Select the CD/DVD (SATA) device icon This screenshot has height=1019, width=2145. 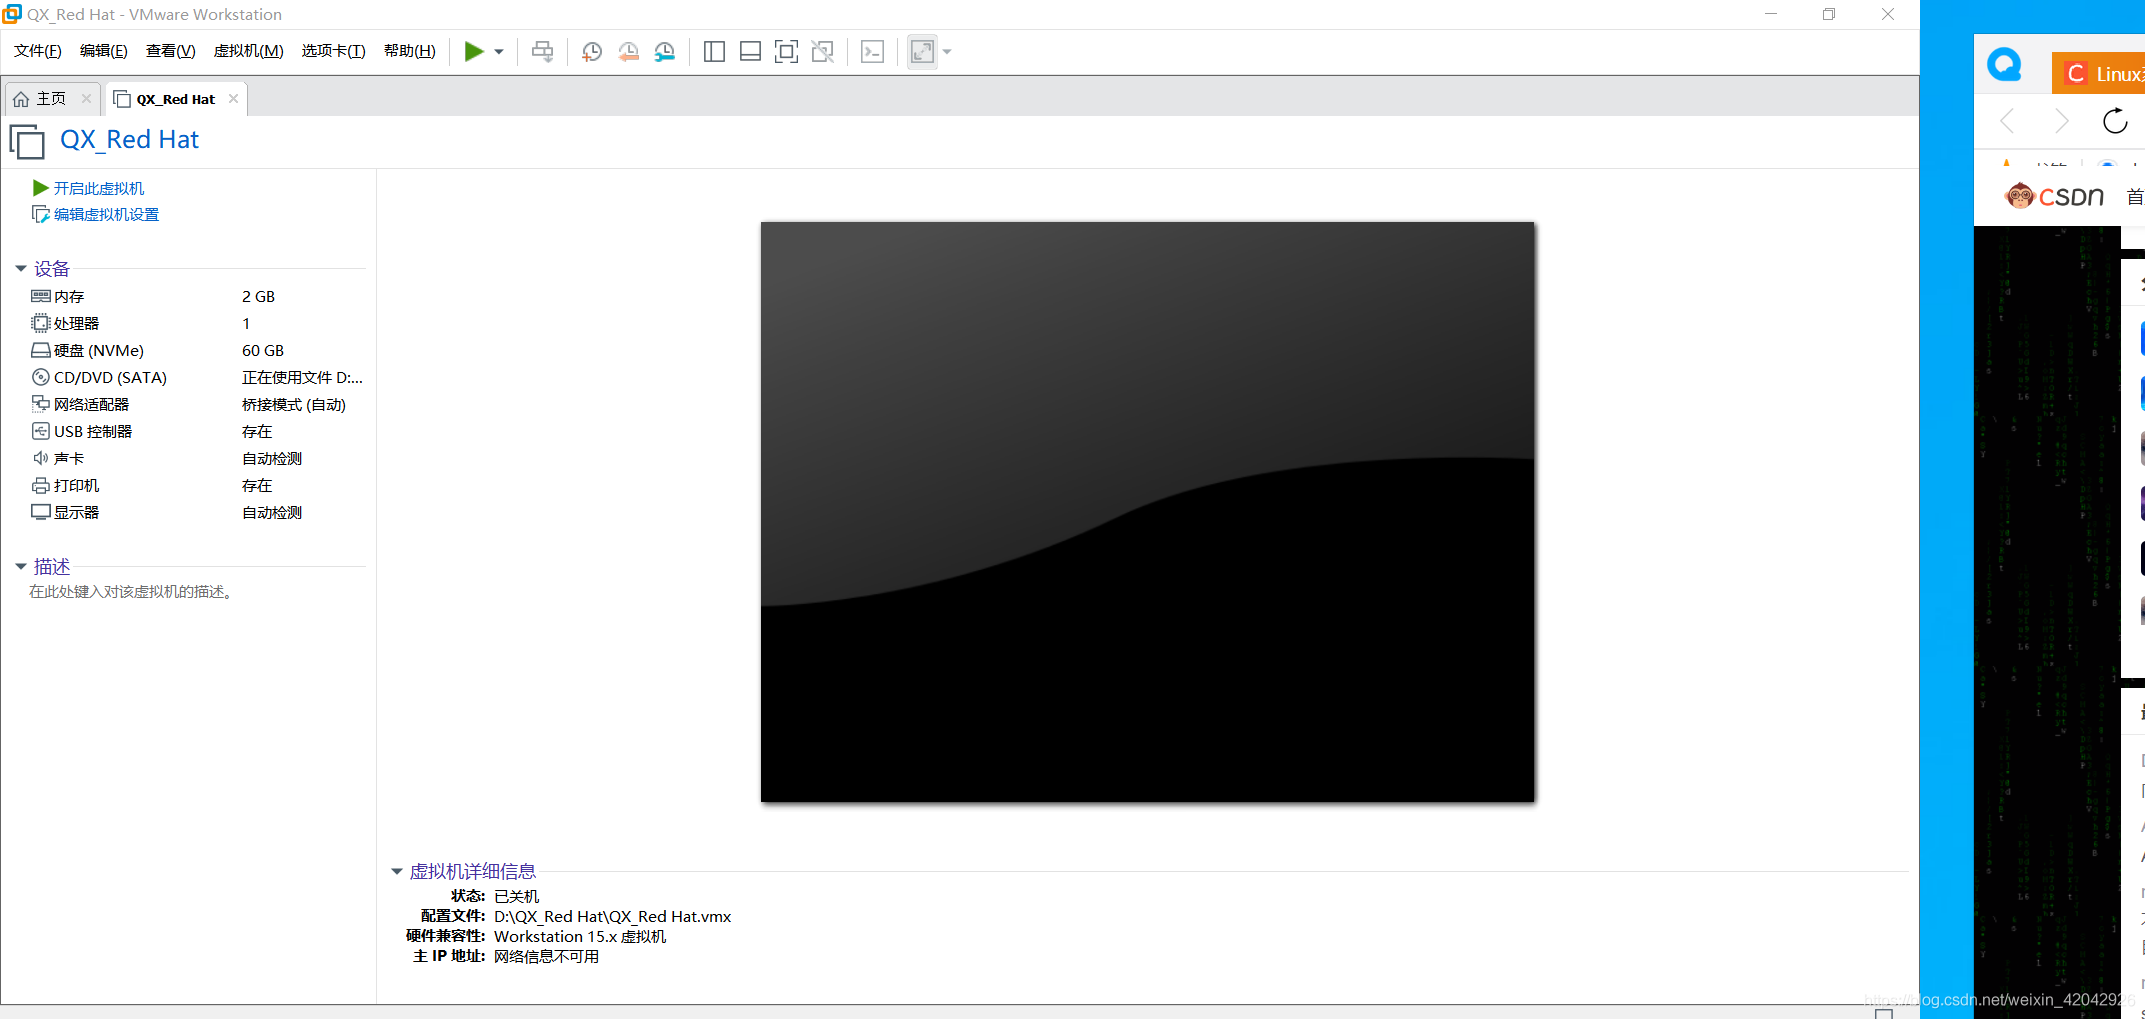click(41, 377)
